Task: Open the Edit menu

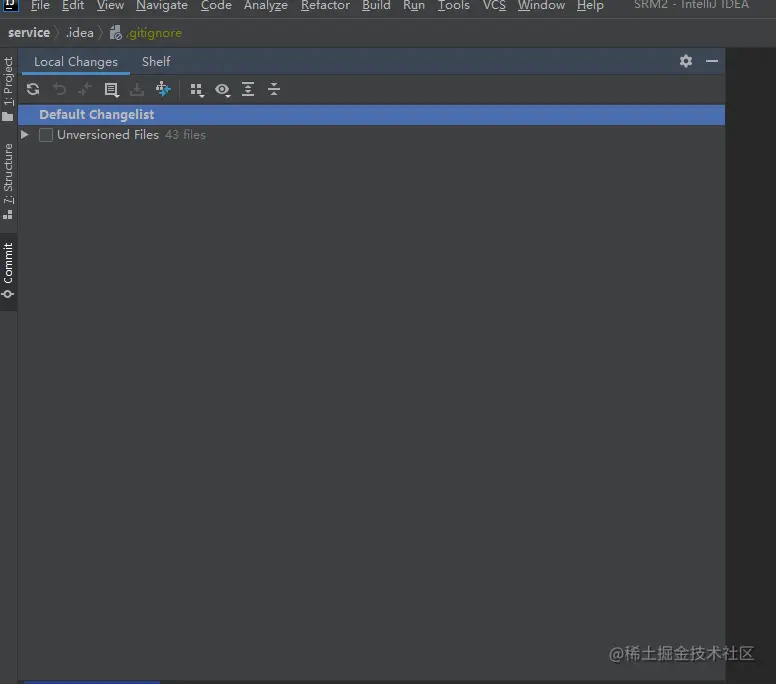Action: coord(73,5)
